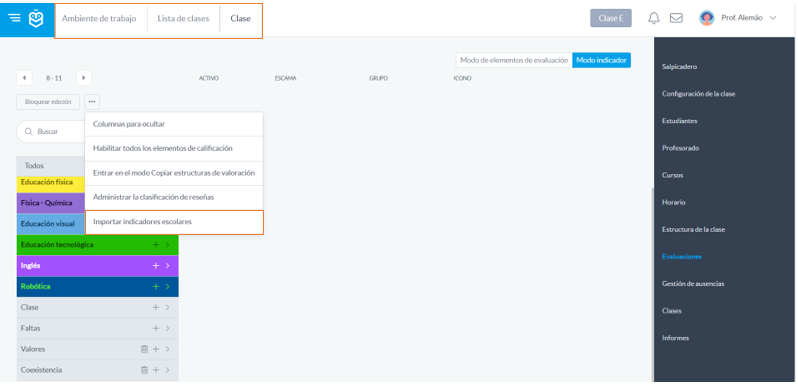Screen dimensions: 798x385
Task: Open Informes in sidebar
Action: pos(675,338)
